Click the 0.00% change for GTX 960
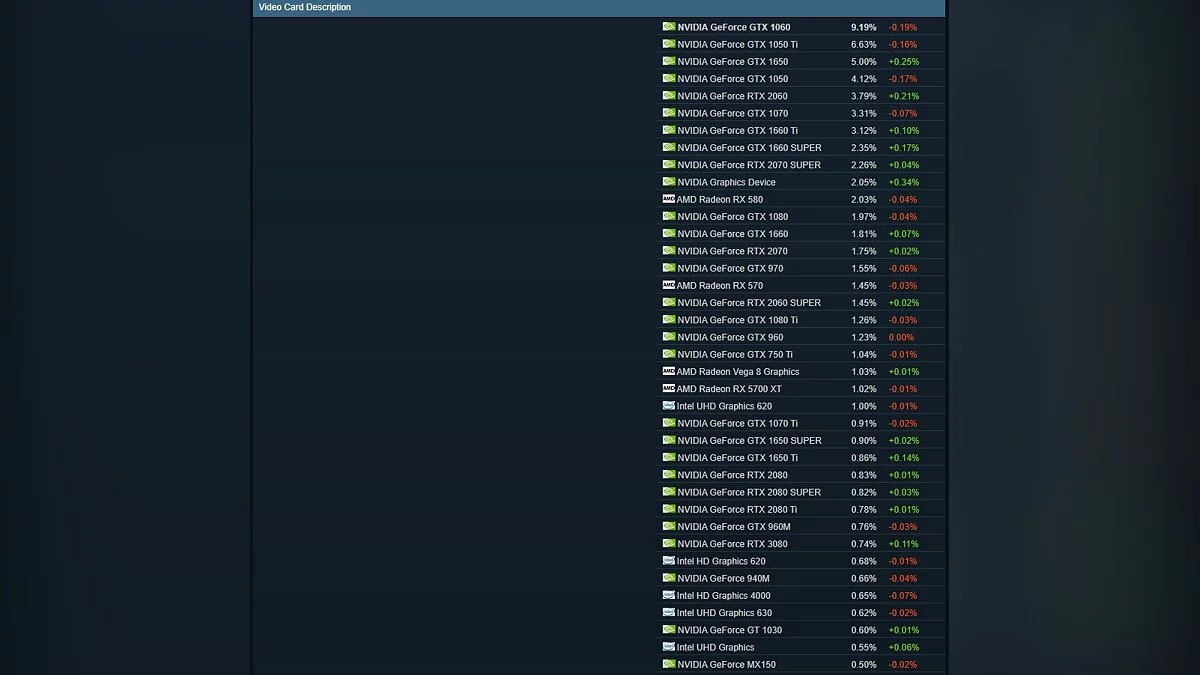The width and height of the screenshot is (1200, 675). coord(901,337)
